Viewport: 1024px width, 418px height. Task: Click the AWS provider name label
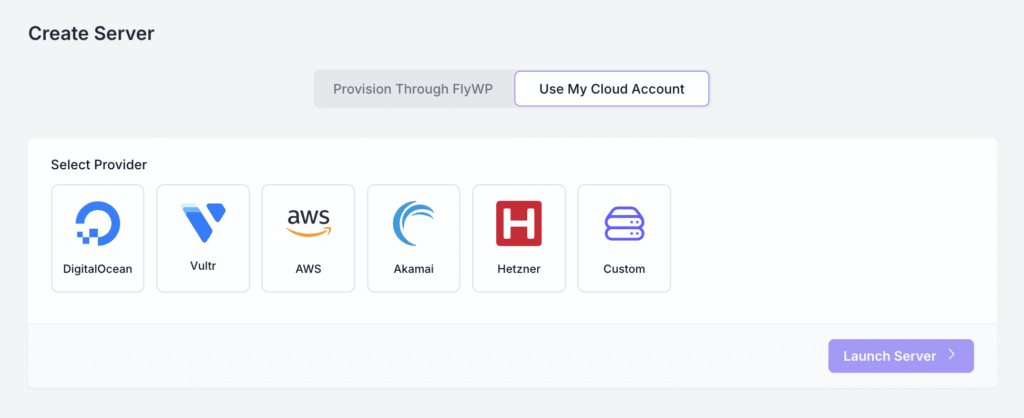tap(308, 269)
